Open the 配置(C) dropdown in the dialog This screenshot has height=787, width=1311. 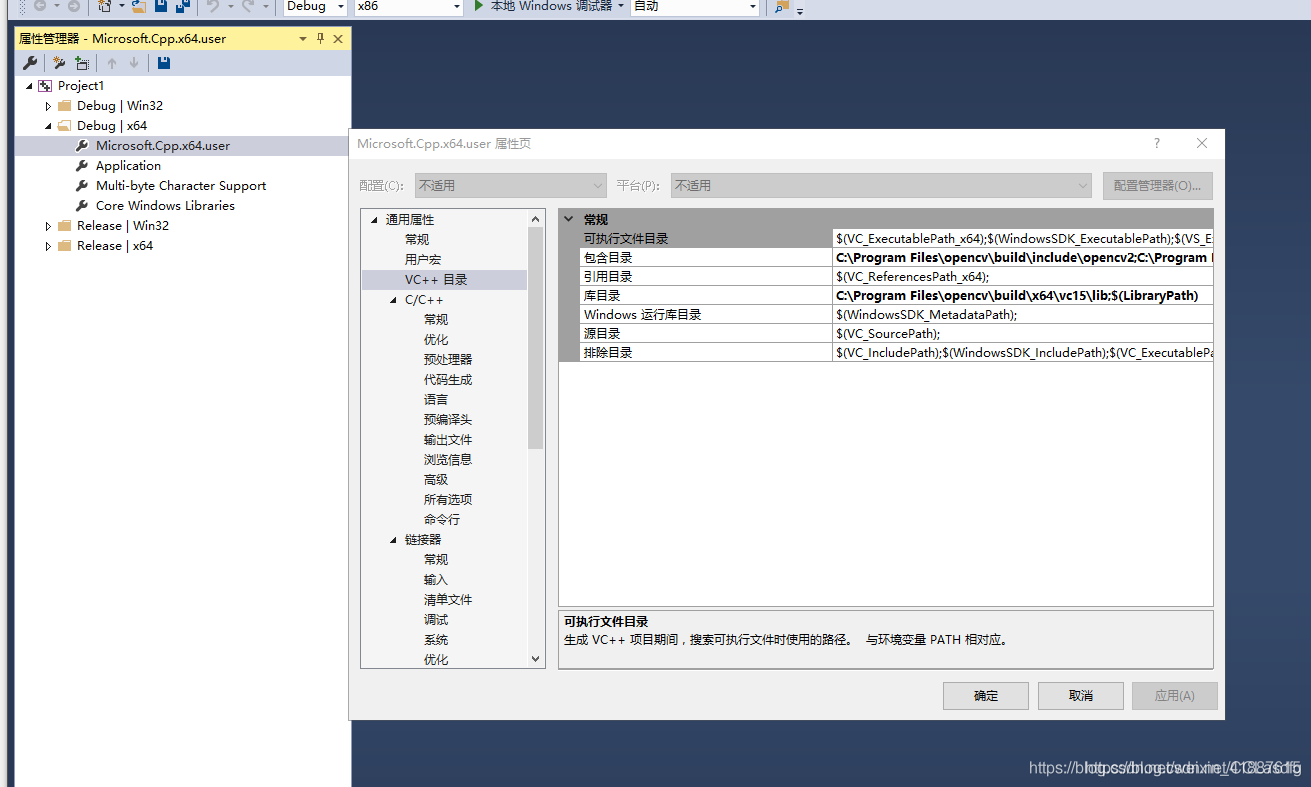(512, 186)
